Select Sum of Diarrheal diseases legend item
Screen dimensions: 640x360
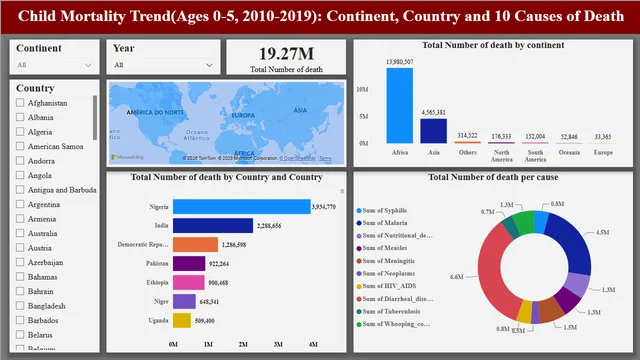(x=395, y=299)
